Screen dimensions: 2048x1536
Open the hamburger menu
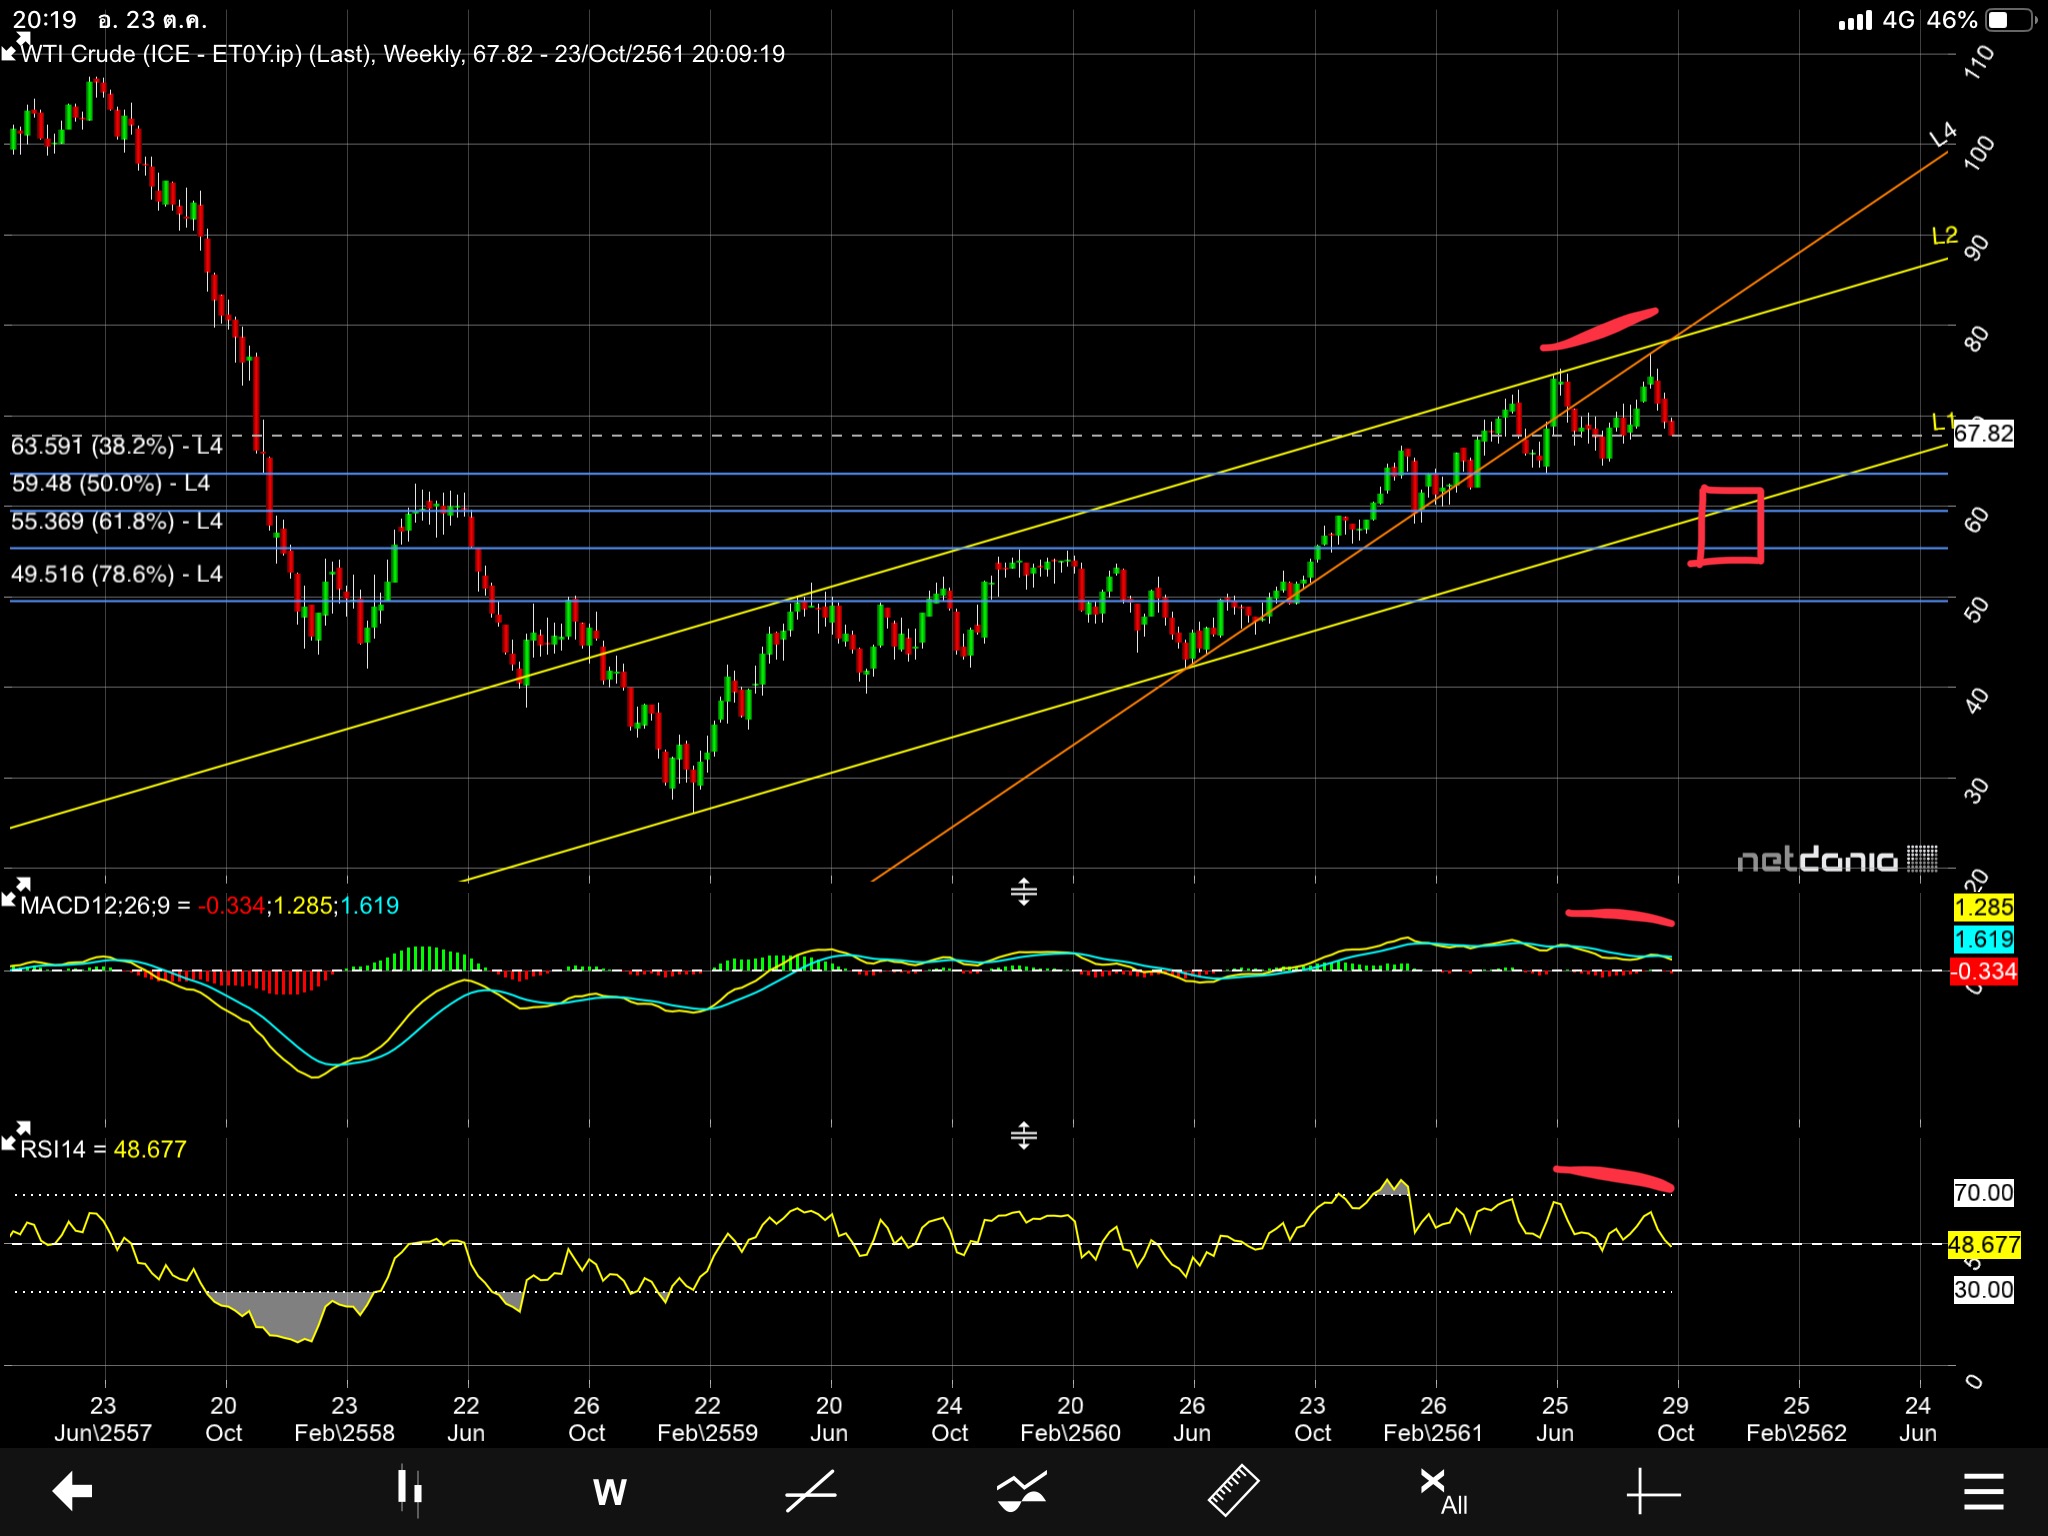pyautogui.click(x=1983, y=1491)
